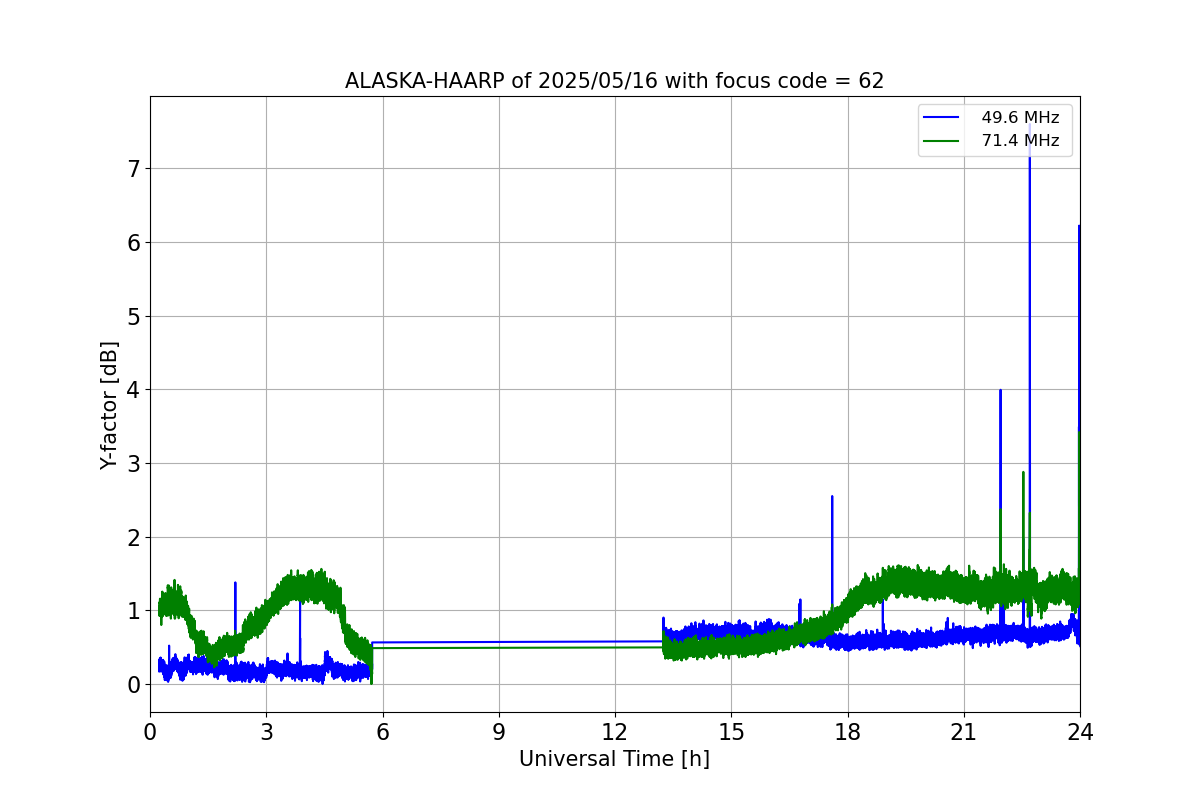Viewport: 1200px width, 800px height.
Task: Click x-axis tick label 15
Action: (731, 732)
